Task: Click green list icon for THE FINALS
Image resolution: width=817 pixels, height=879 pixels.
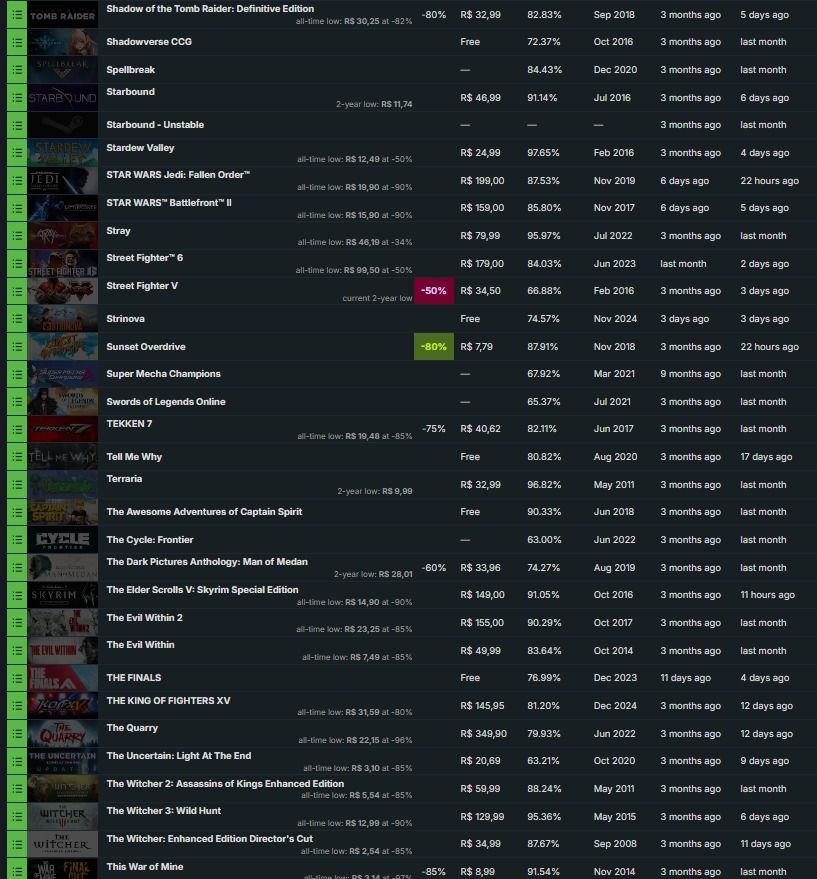Action: (x=17, y=678)
